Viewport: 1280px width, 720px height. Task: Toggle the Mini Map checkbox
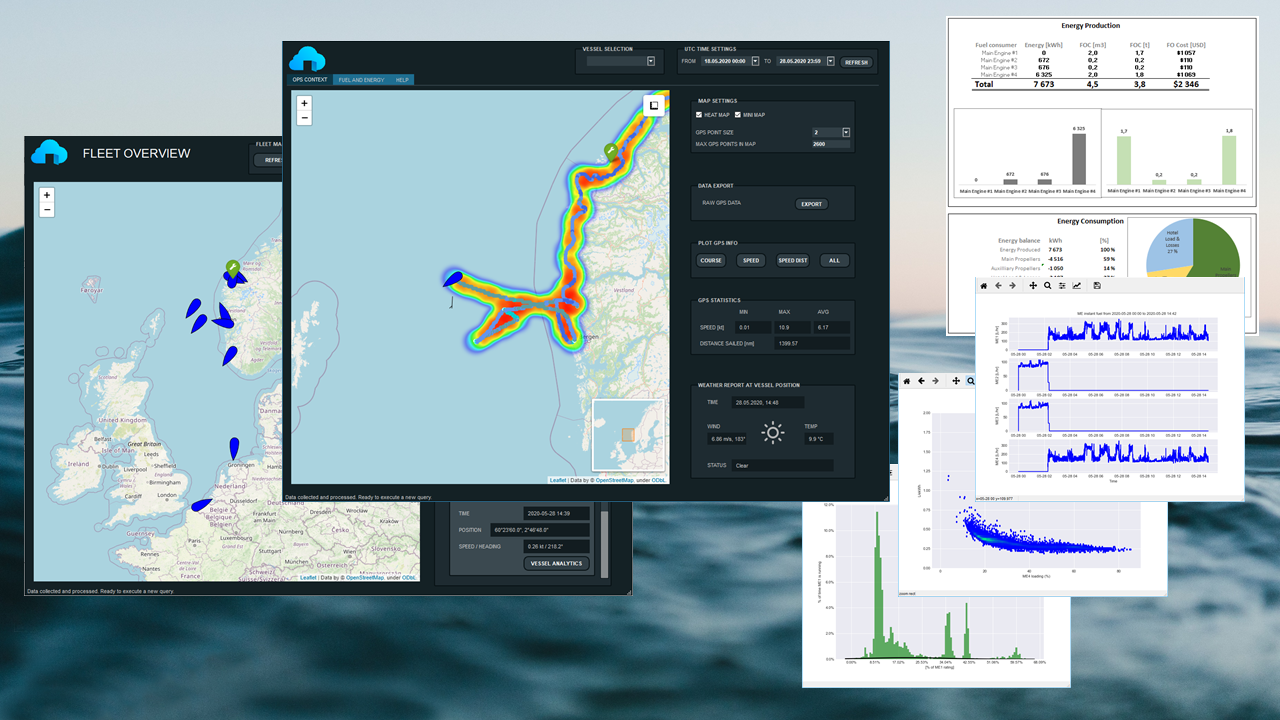(x=738, y=115)
